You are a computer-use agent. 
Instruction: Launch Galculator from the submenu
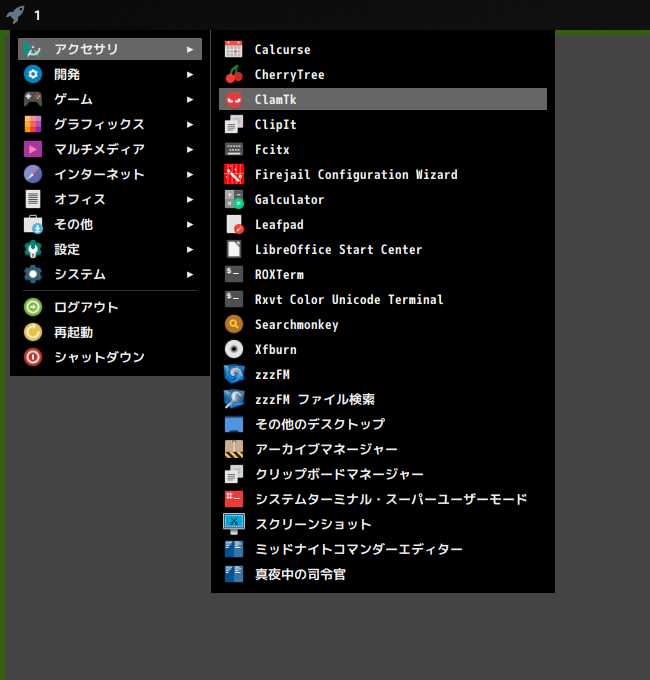[x=383, y=199]
